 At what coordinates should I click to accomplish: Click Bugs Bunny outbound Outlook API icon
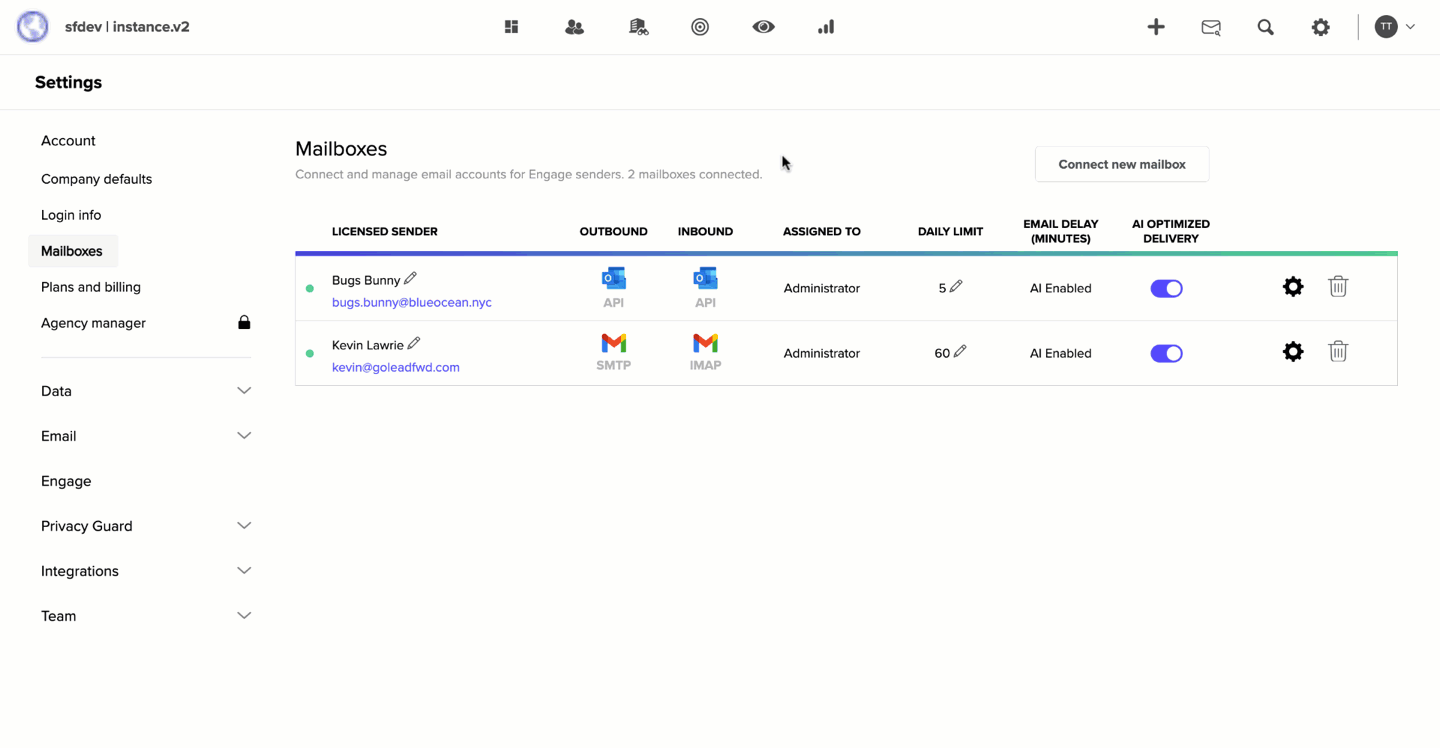(x=614, y=279)
